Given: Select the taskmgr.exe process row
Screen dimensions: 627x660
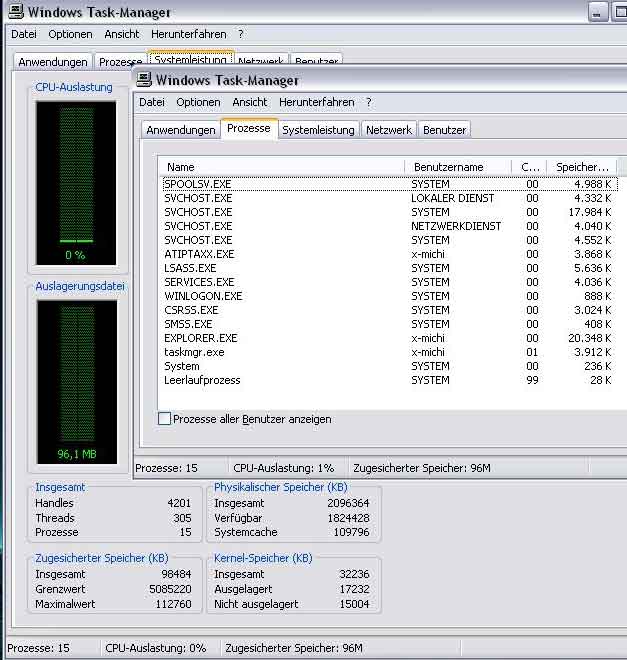Looking at the screenshot, I should point(390,352).
